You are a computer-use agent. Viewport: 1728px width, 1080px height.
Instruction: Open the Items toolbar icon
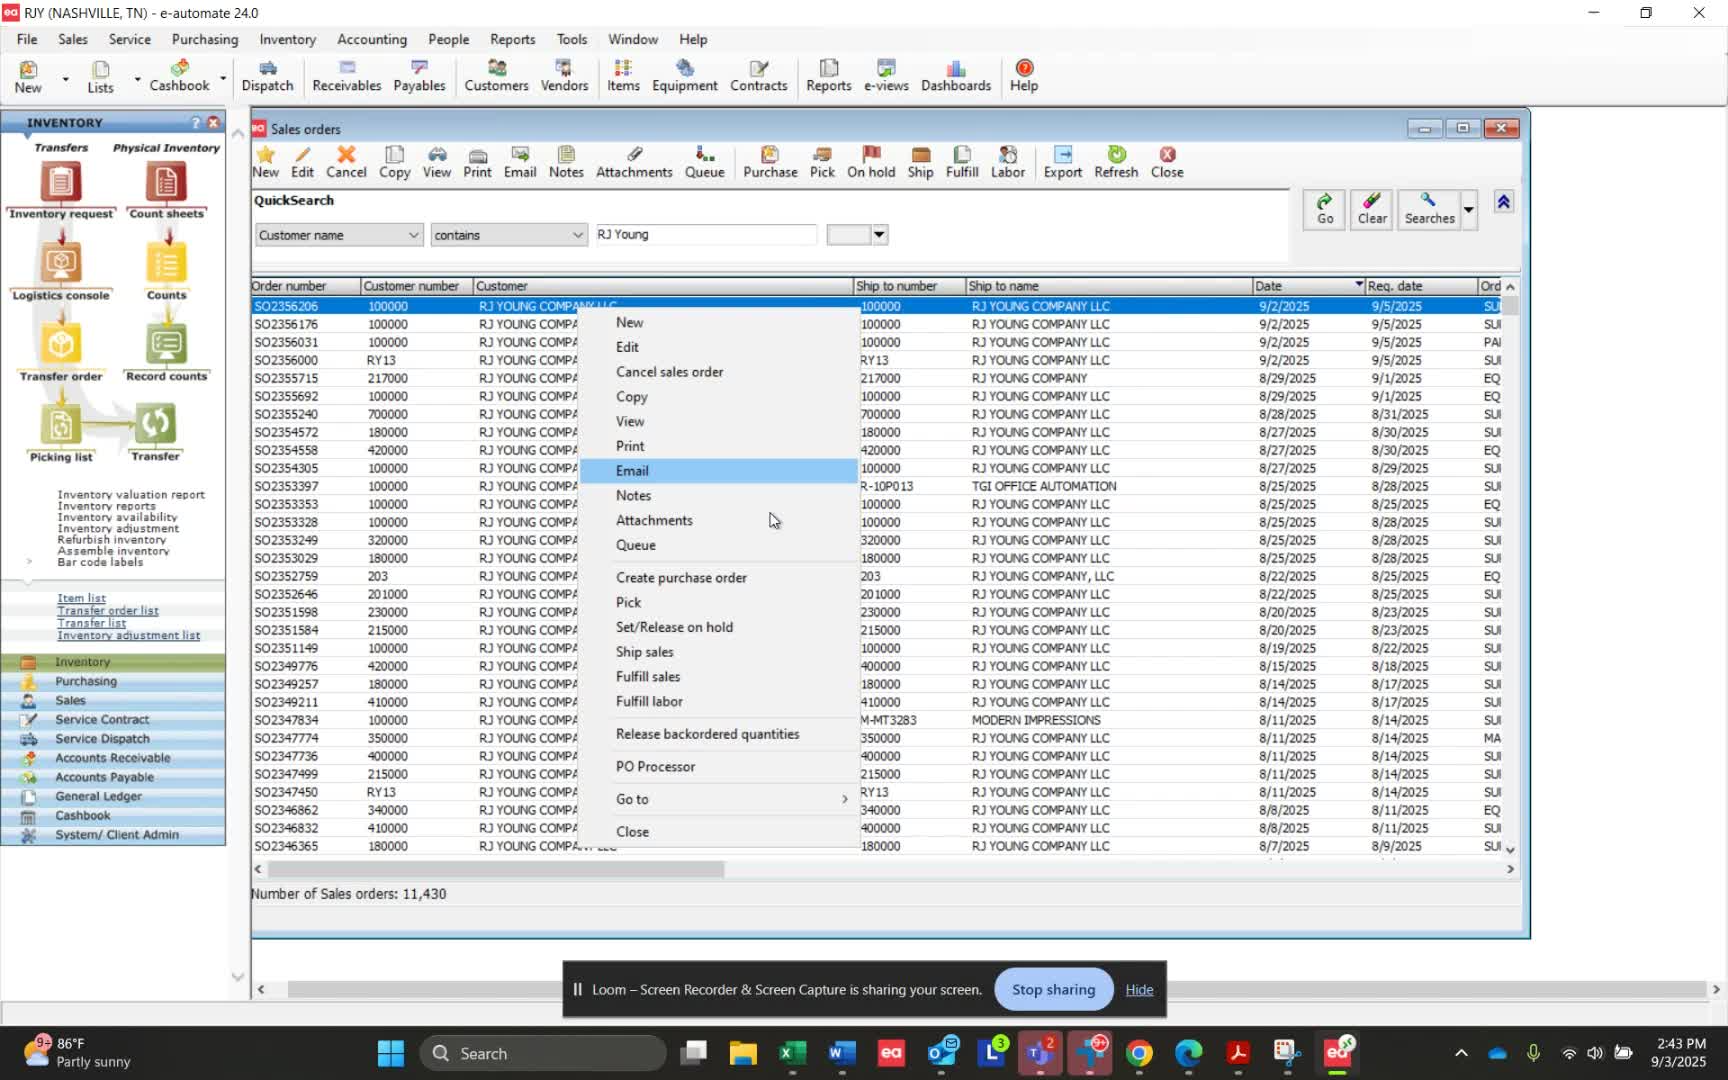(623, 76)
